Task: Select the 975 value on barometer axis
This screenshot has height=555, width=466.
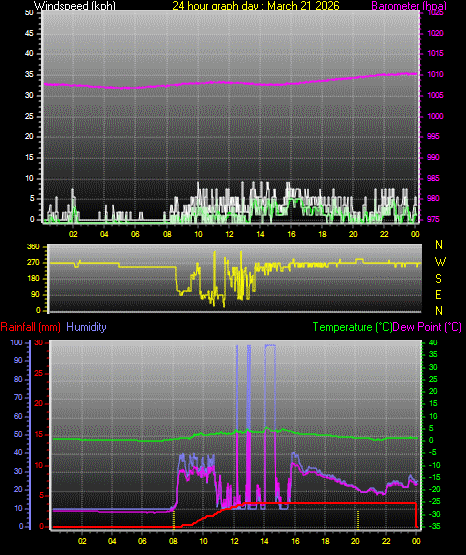Action: click(x=433, y=219)
